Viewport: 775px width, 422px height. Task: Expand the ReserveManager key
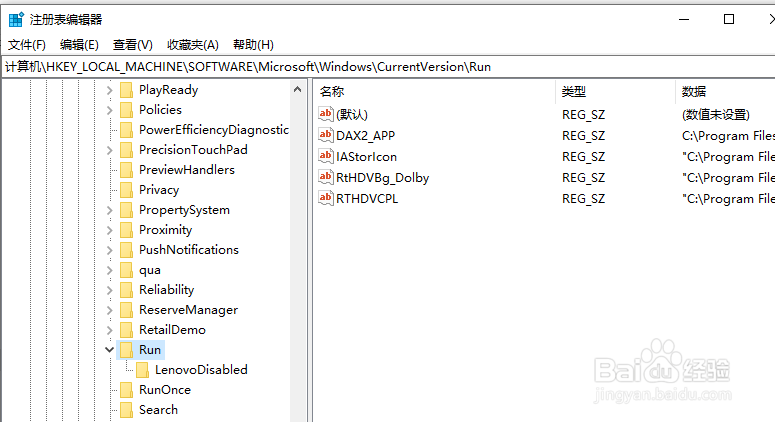(110, 310)
